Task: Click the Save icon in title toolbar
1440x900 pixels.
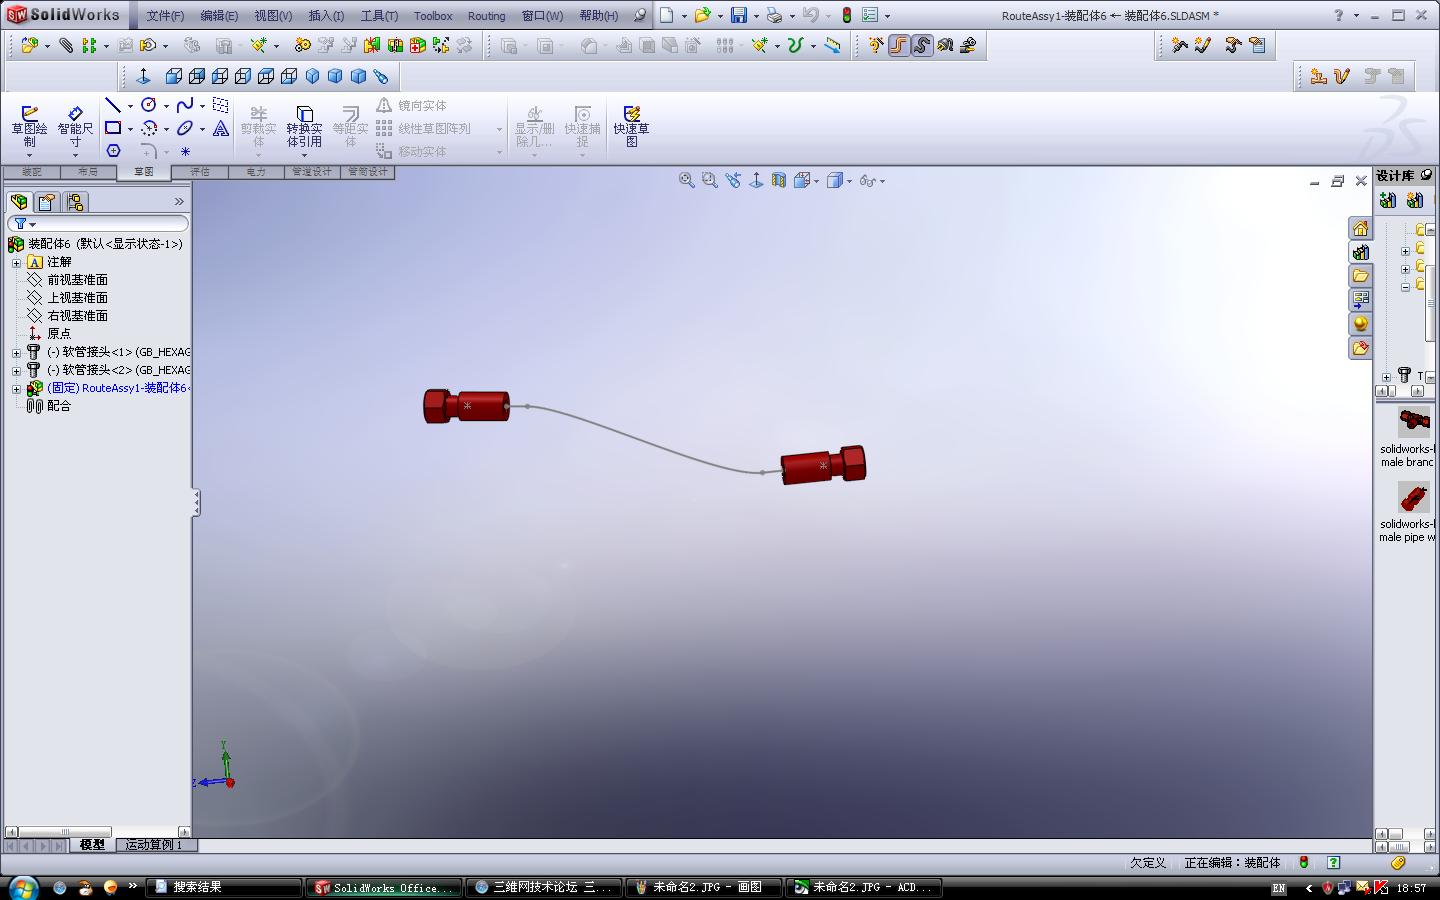Action: click(738, 15)
